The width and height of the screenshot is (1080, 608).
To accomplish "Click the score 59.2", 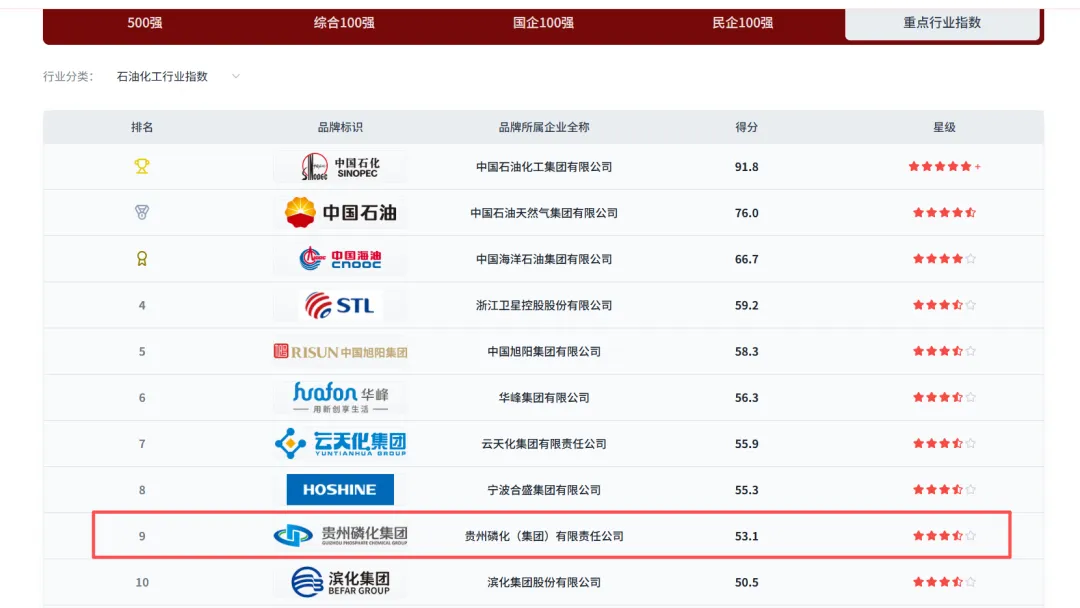I will tap(747, 305).
